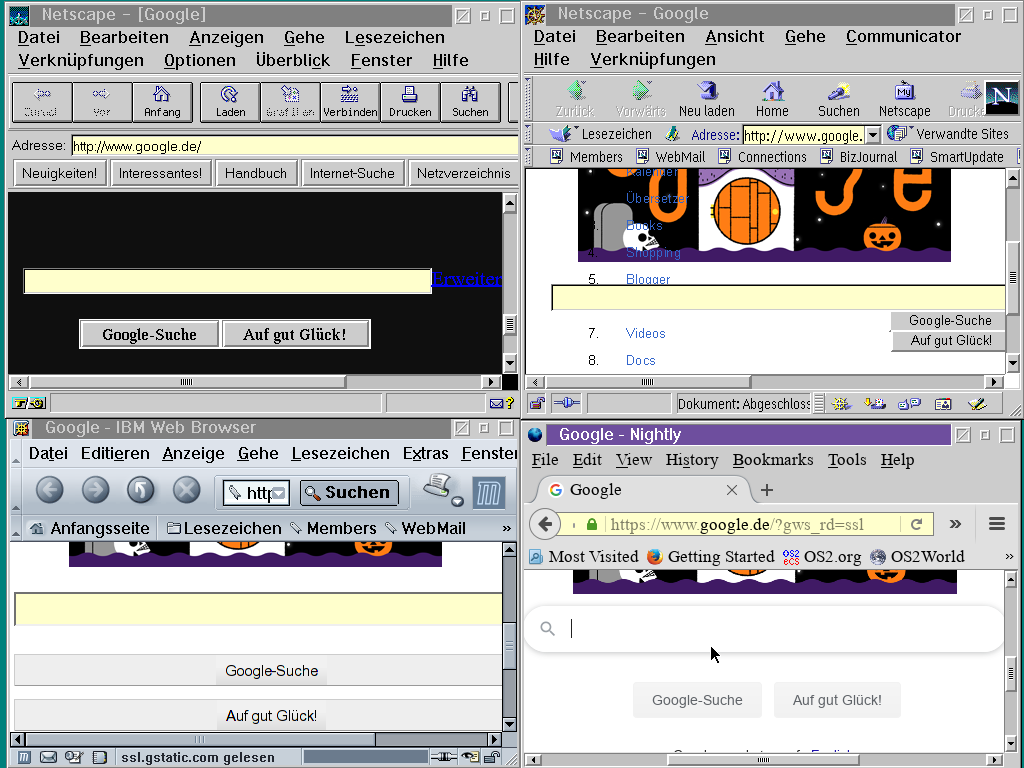Reload the page in IBM Web Browser
Viewport: 1024px width, 768px height.
coord(140,490)
